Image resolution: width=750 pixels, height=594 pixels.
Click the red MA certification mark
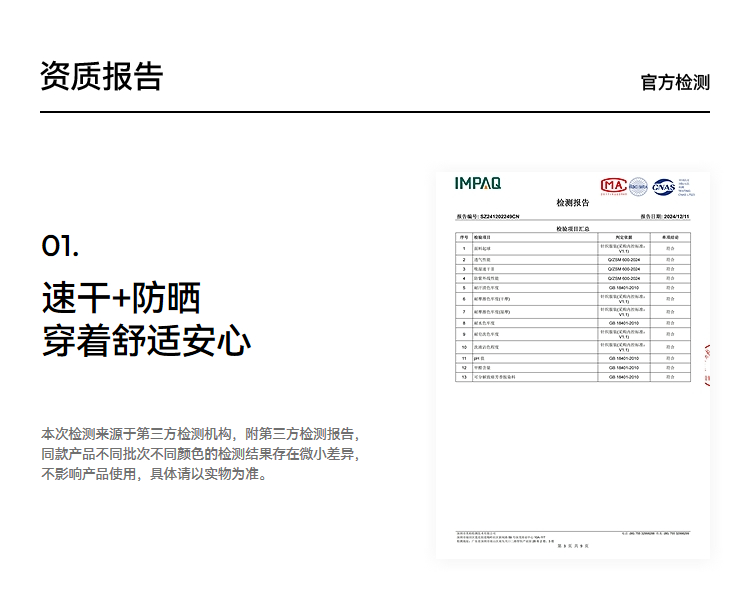(612, 185)
